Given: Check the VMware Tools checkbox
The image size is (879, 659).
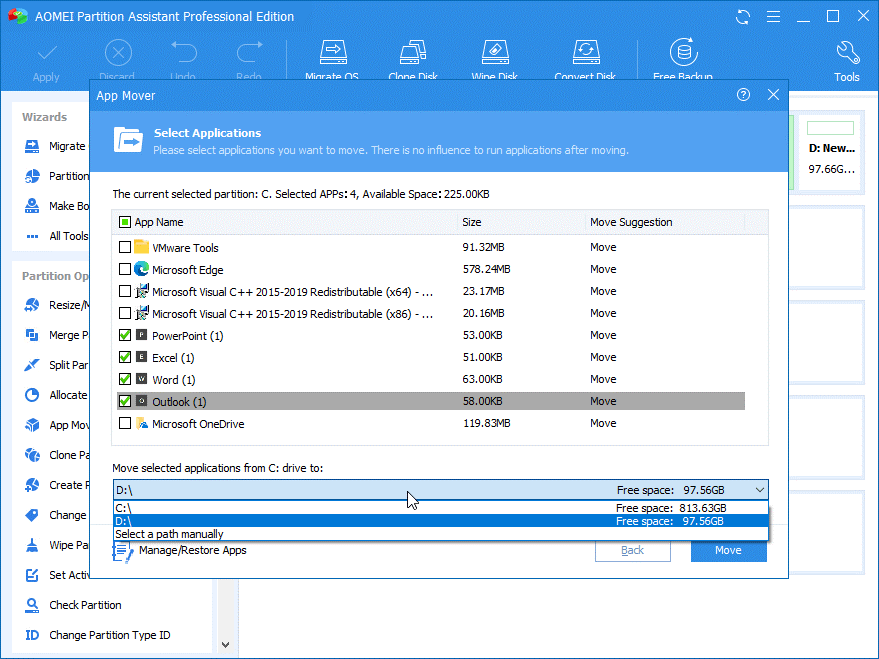Looking at the screenshot, I should [125, 247].
